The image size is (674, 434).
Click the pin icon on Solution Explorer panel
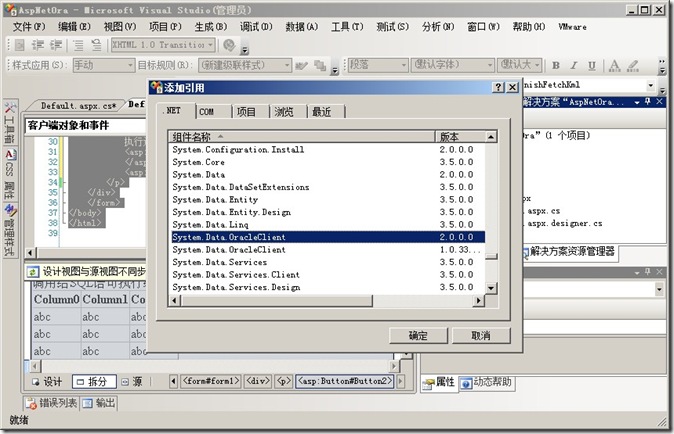coord(648,102)
